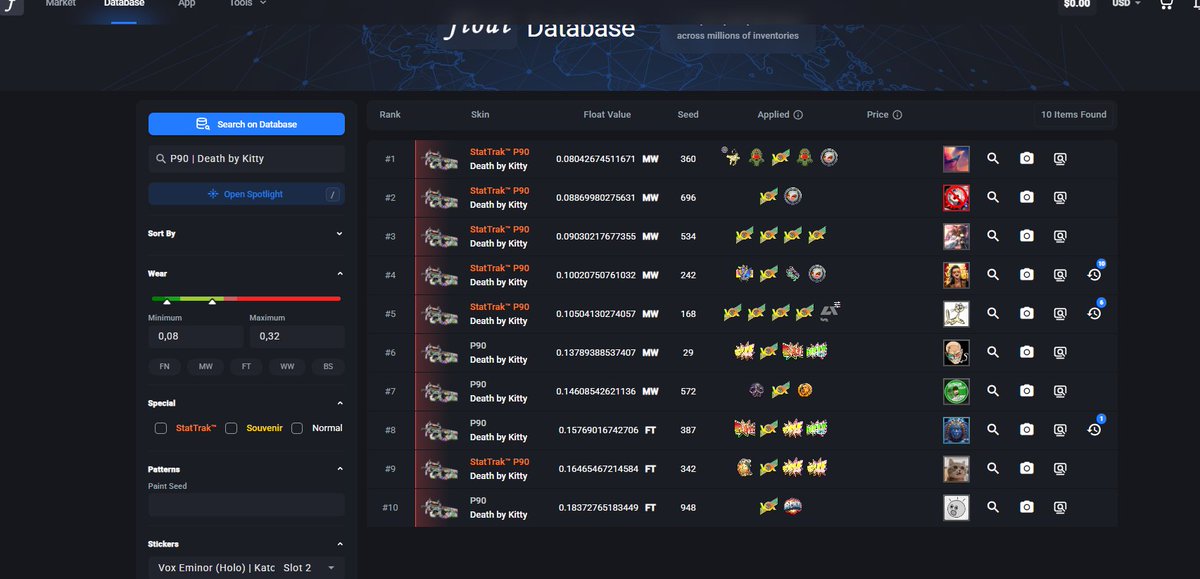
Task: Open screenshot camera for rank #10 row
Action: click(x=1026, y=507)
